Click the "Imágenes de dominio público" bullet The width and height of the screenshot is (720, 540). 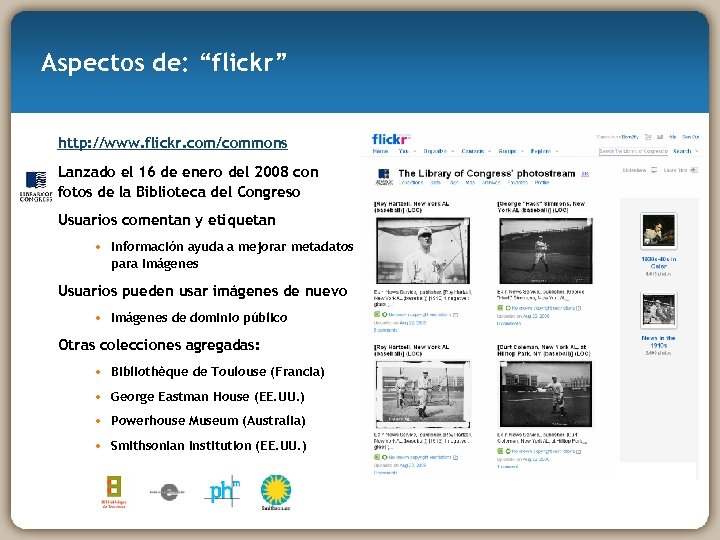[199, 317]
